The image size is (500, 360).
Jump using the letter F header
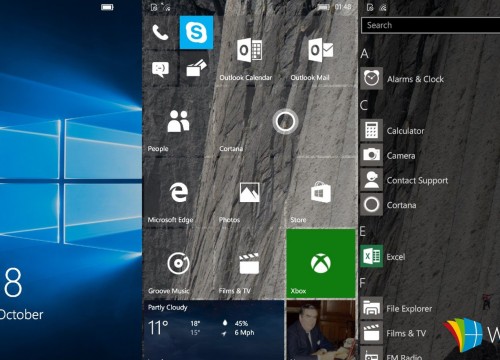tap(363, 283)
